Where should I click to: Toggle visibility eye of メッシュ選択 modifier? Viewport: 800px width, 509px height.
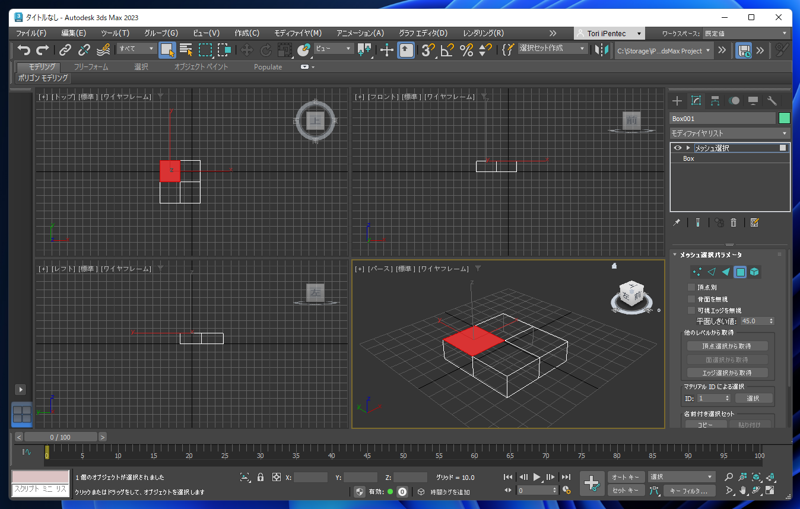pyautogui.click(x=677, y=148)
